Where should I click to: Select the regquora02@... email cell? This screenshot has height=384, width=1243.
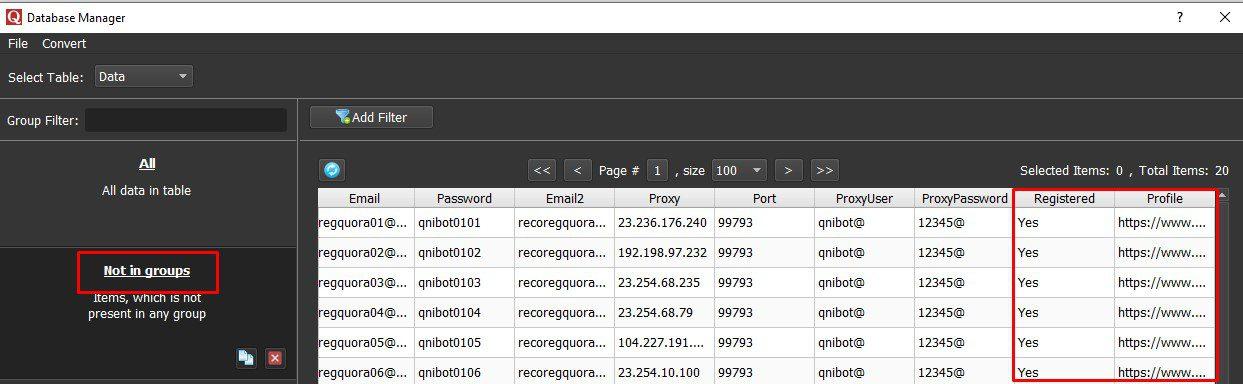pos(366,253)
